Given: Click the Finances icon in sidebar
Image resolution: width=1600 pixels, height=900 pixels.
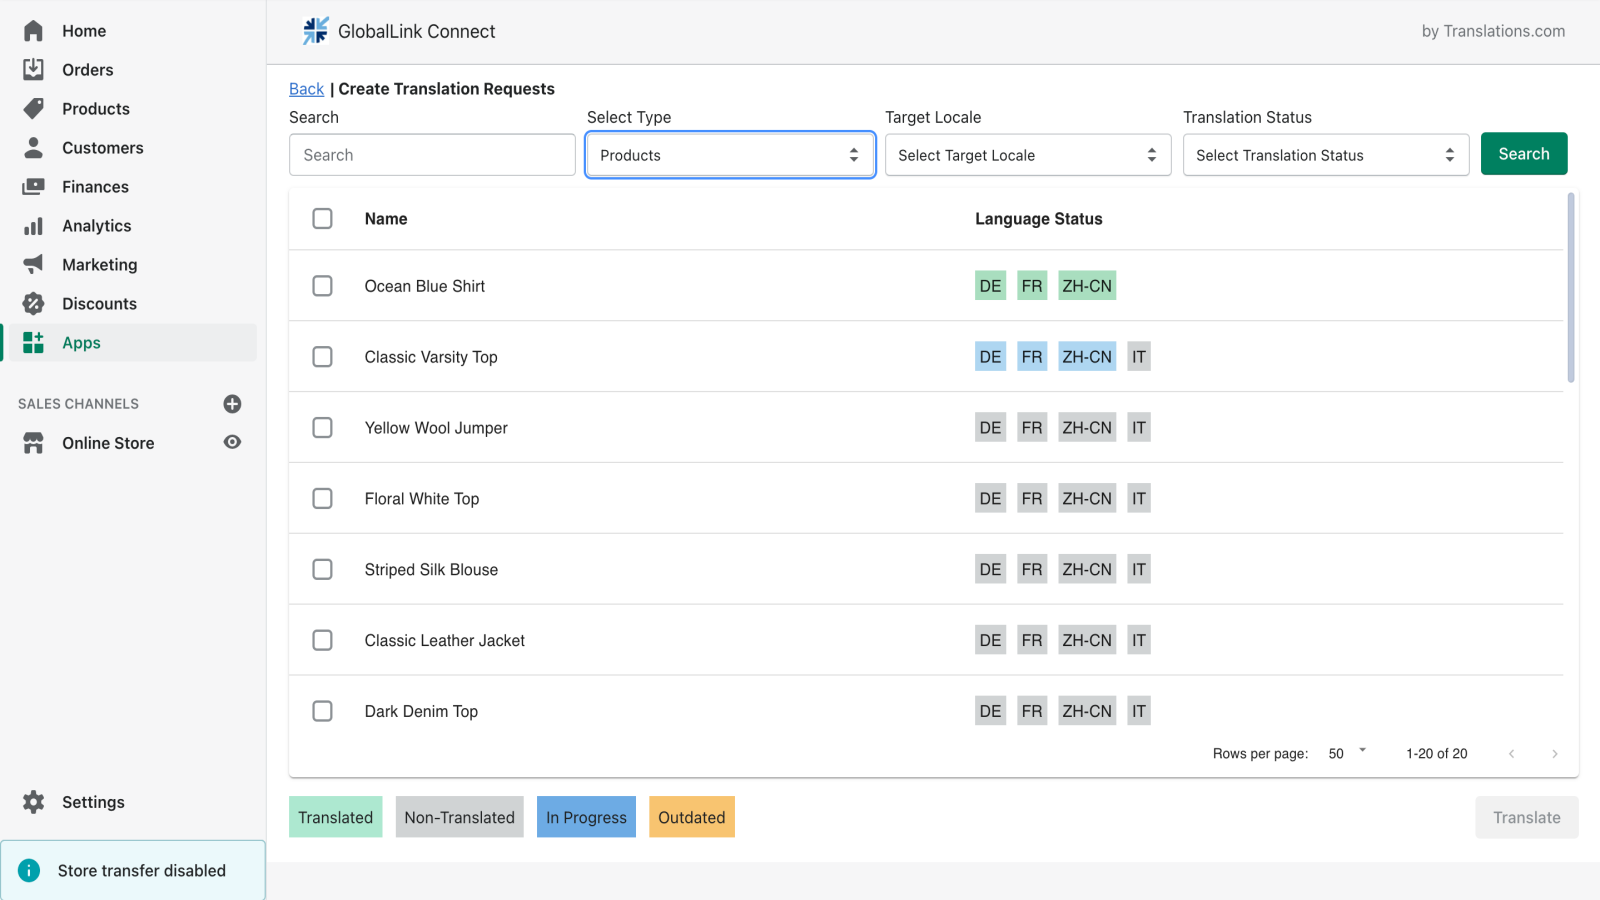Looking at the screenshot, I should coord(33,186).
